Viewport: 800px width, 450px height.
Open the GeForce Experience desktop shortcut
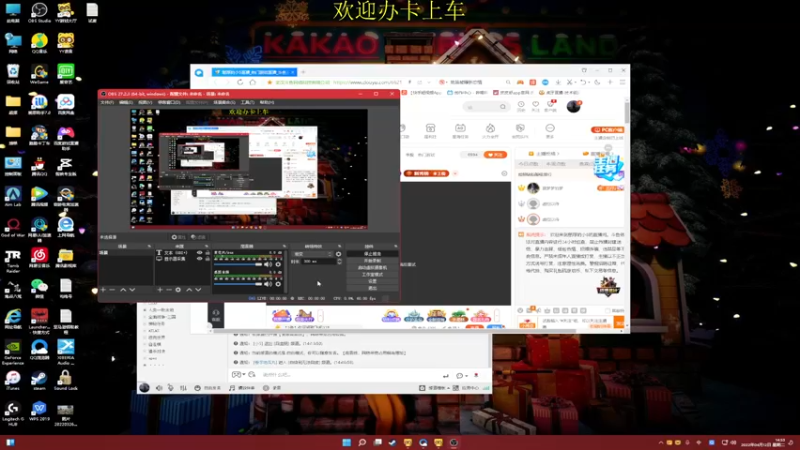(x=13, y=352)
